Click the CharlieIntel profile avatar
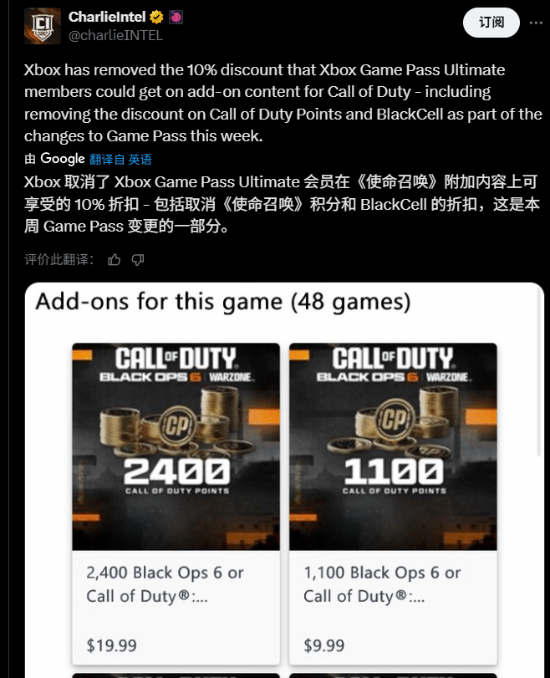 click(42, 26)
